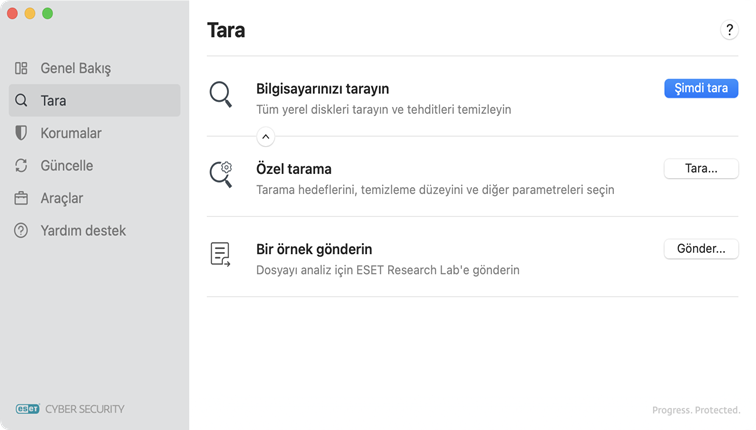The height and width of the screenshot is (430, 756).
Task: Click the Özel tarama gear-magnifier icon
Action: [x=221, y=173]
